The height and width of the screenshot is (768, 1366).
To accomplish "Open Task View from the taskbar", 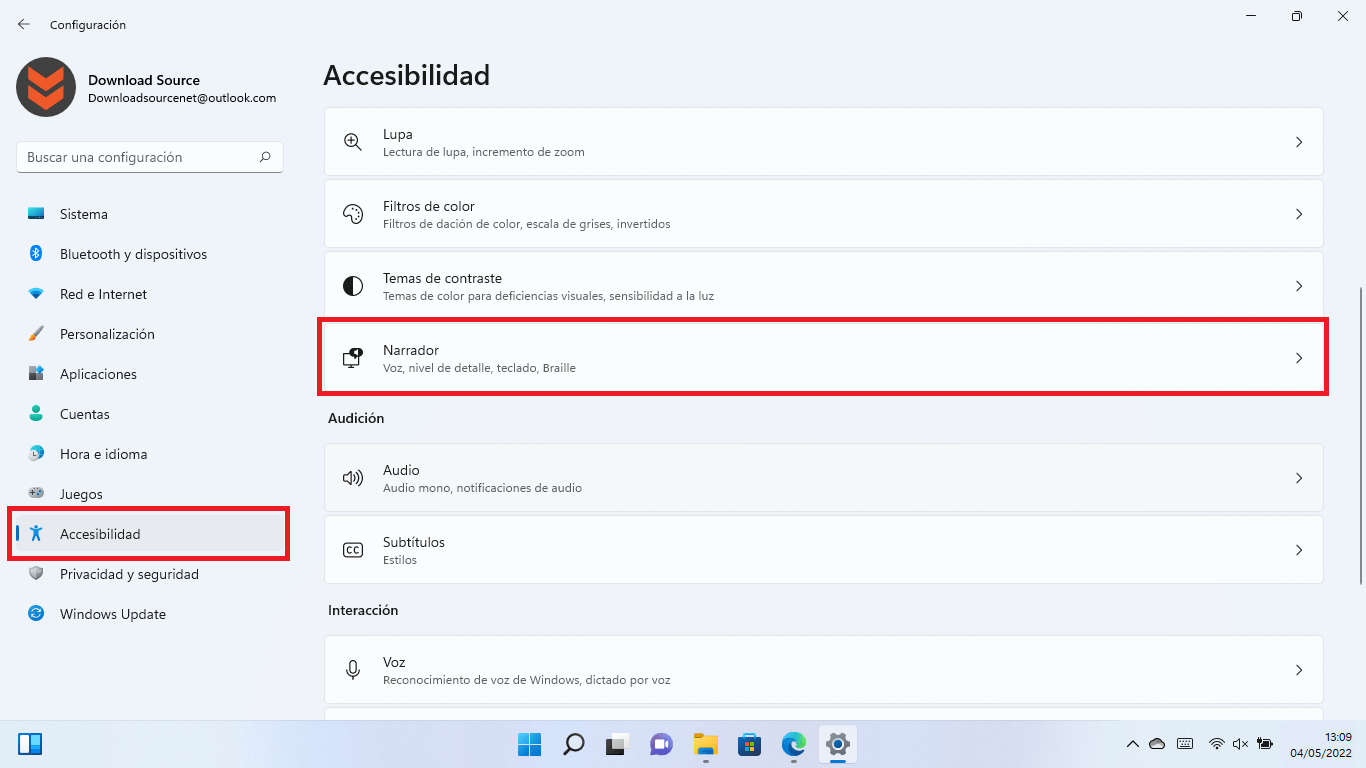I will pyautogui.click(x=617, y=744).
